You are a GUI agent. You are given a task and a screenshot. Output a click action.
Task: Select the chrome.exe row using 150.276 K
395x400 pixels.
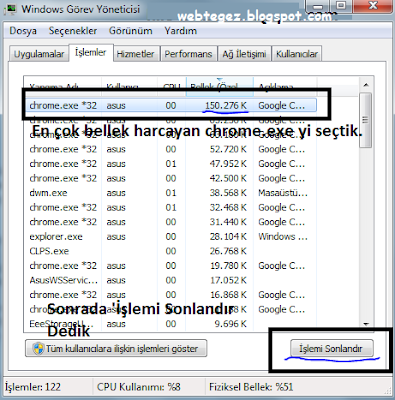171,106
